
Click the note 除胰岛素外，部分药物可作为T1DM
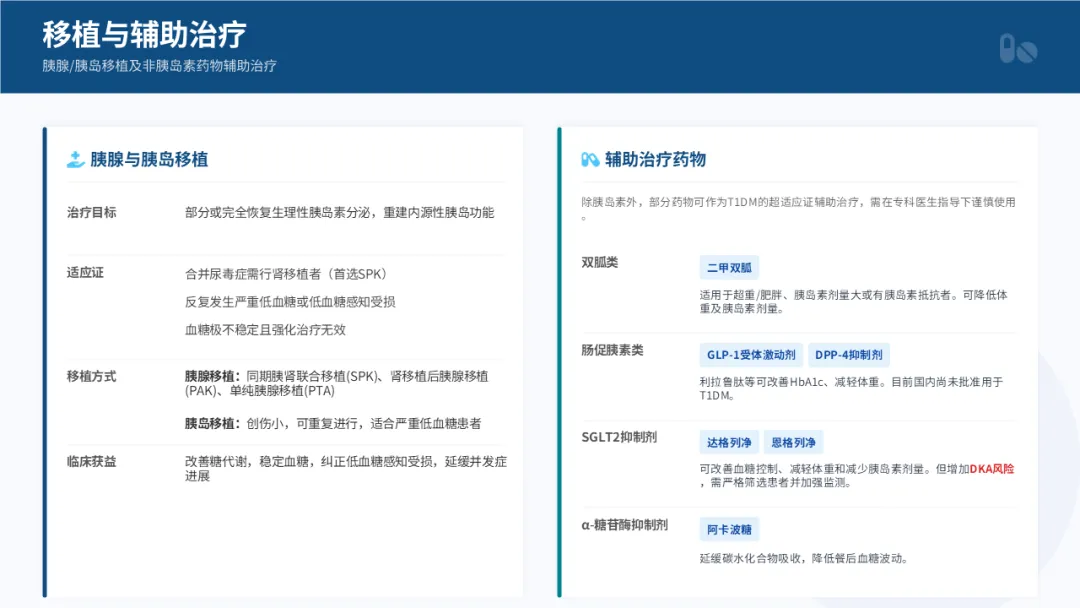[669, 202]
